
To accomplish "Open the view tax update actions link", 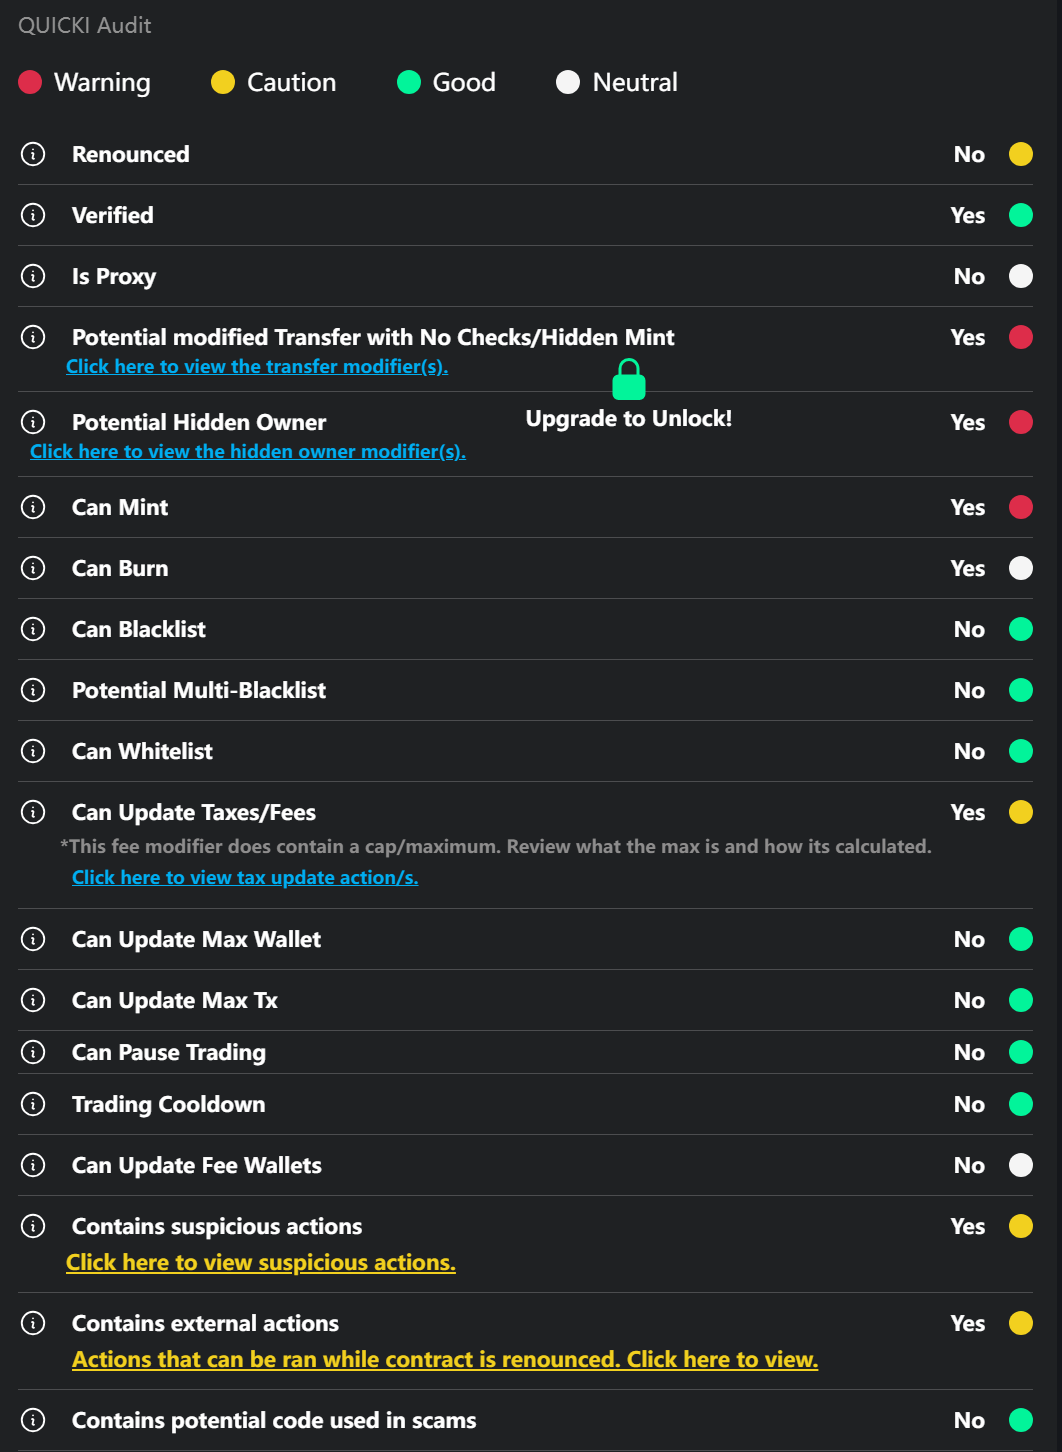I will (x=245, y=878).
